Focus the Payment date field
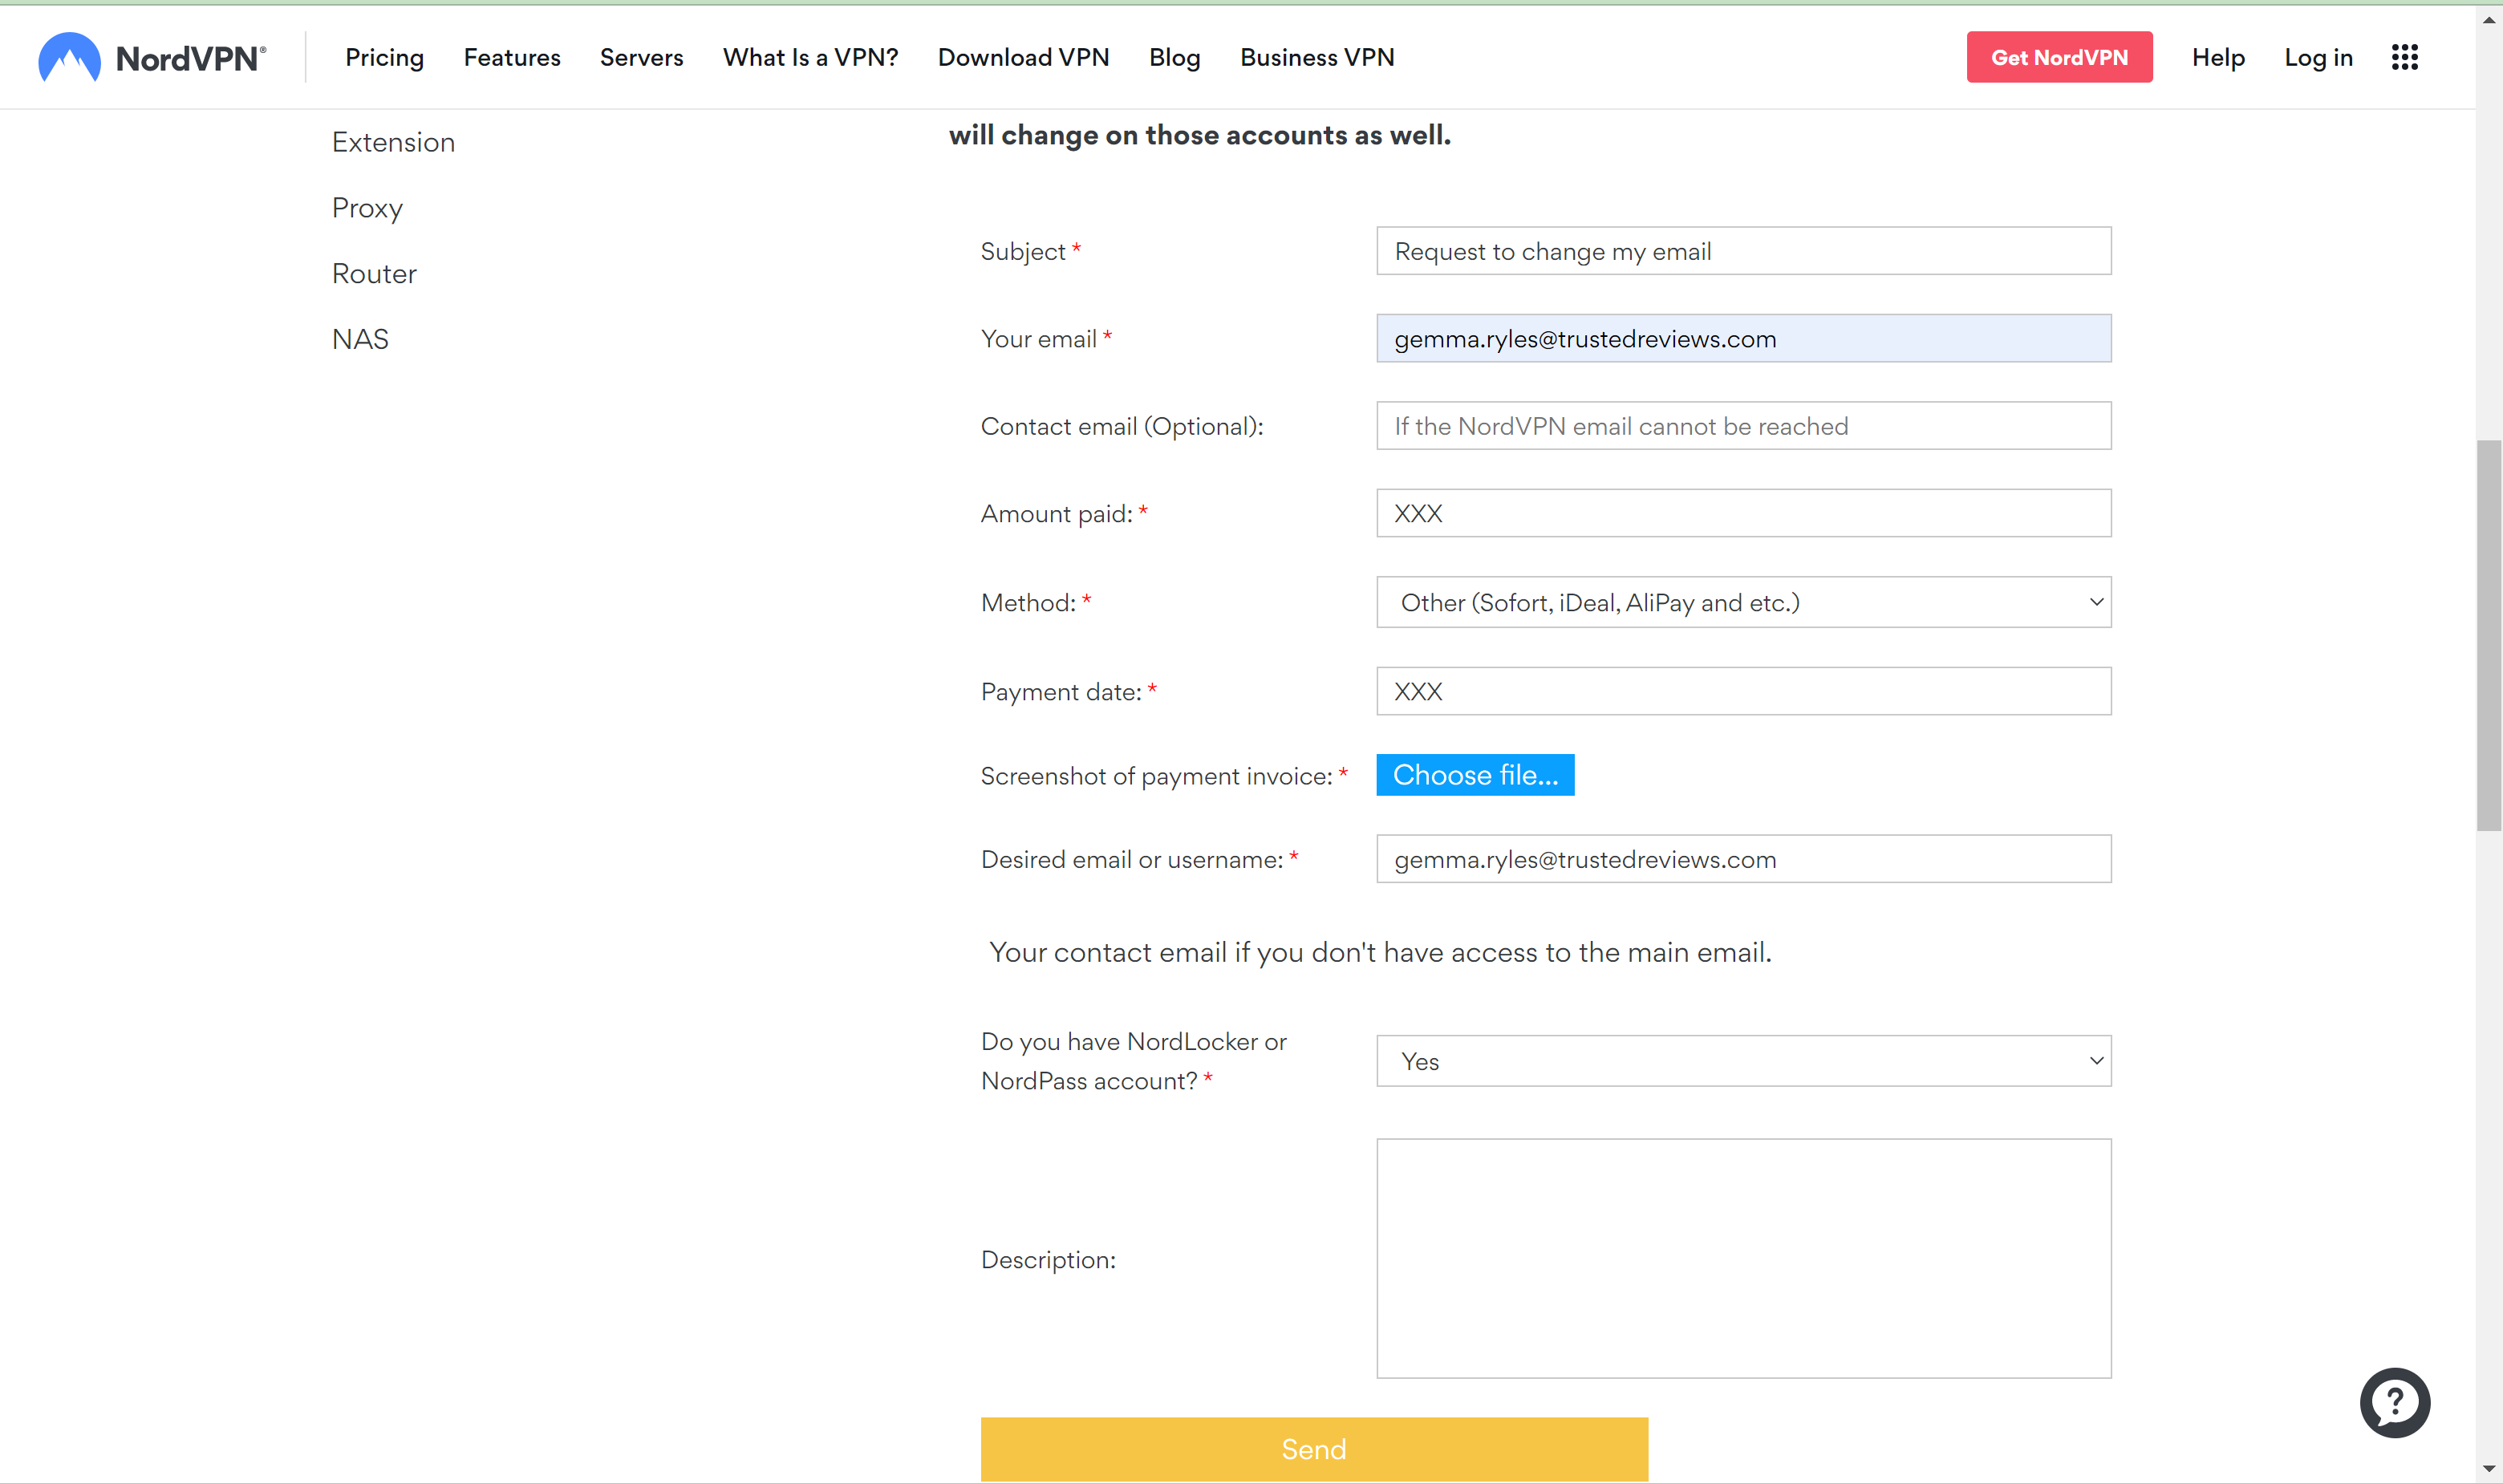Viewport: 2503px width, 1484px height. [x=1744, y=691]
